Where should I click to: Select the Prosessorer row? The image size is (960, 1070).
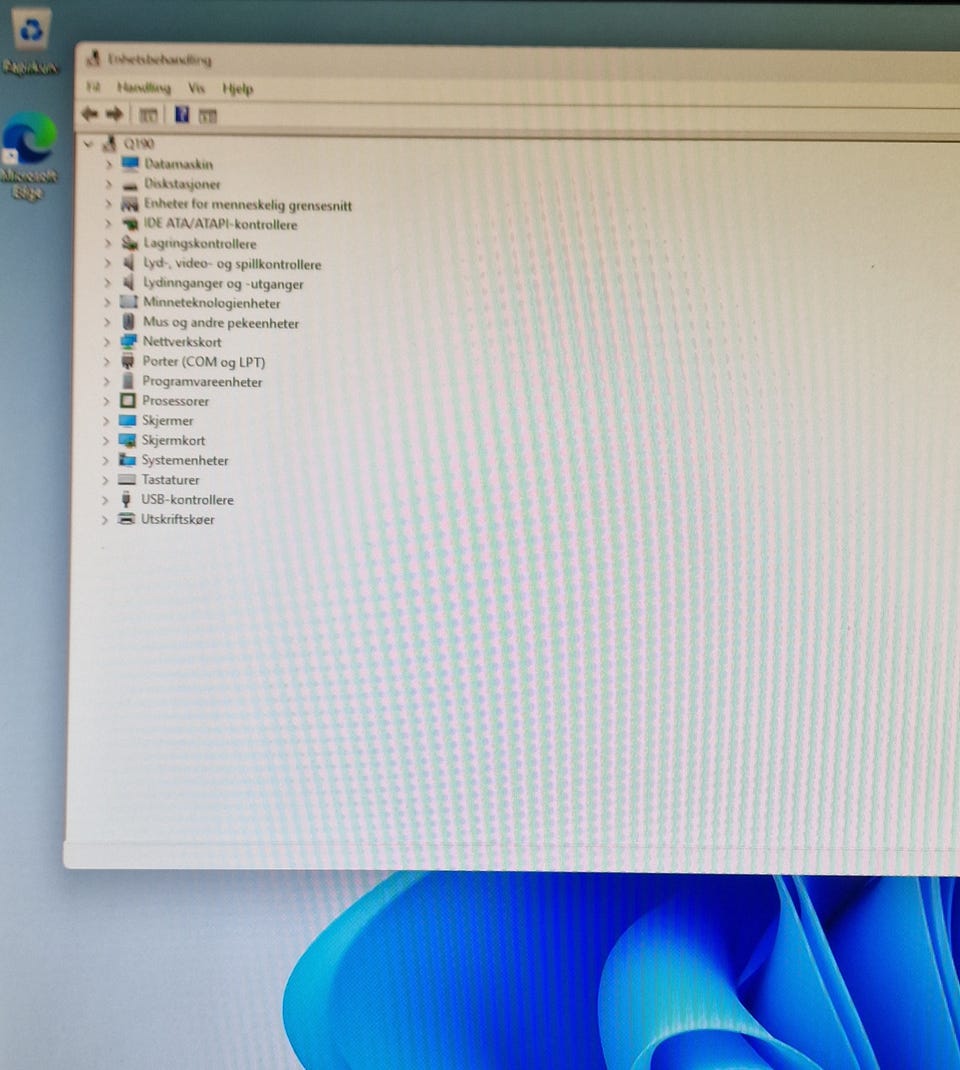(x=175, y=401)
